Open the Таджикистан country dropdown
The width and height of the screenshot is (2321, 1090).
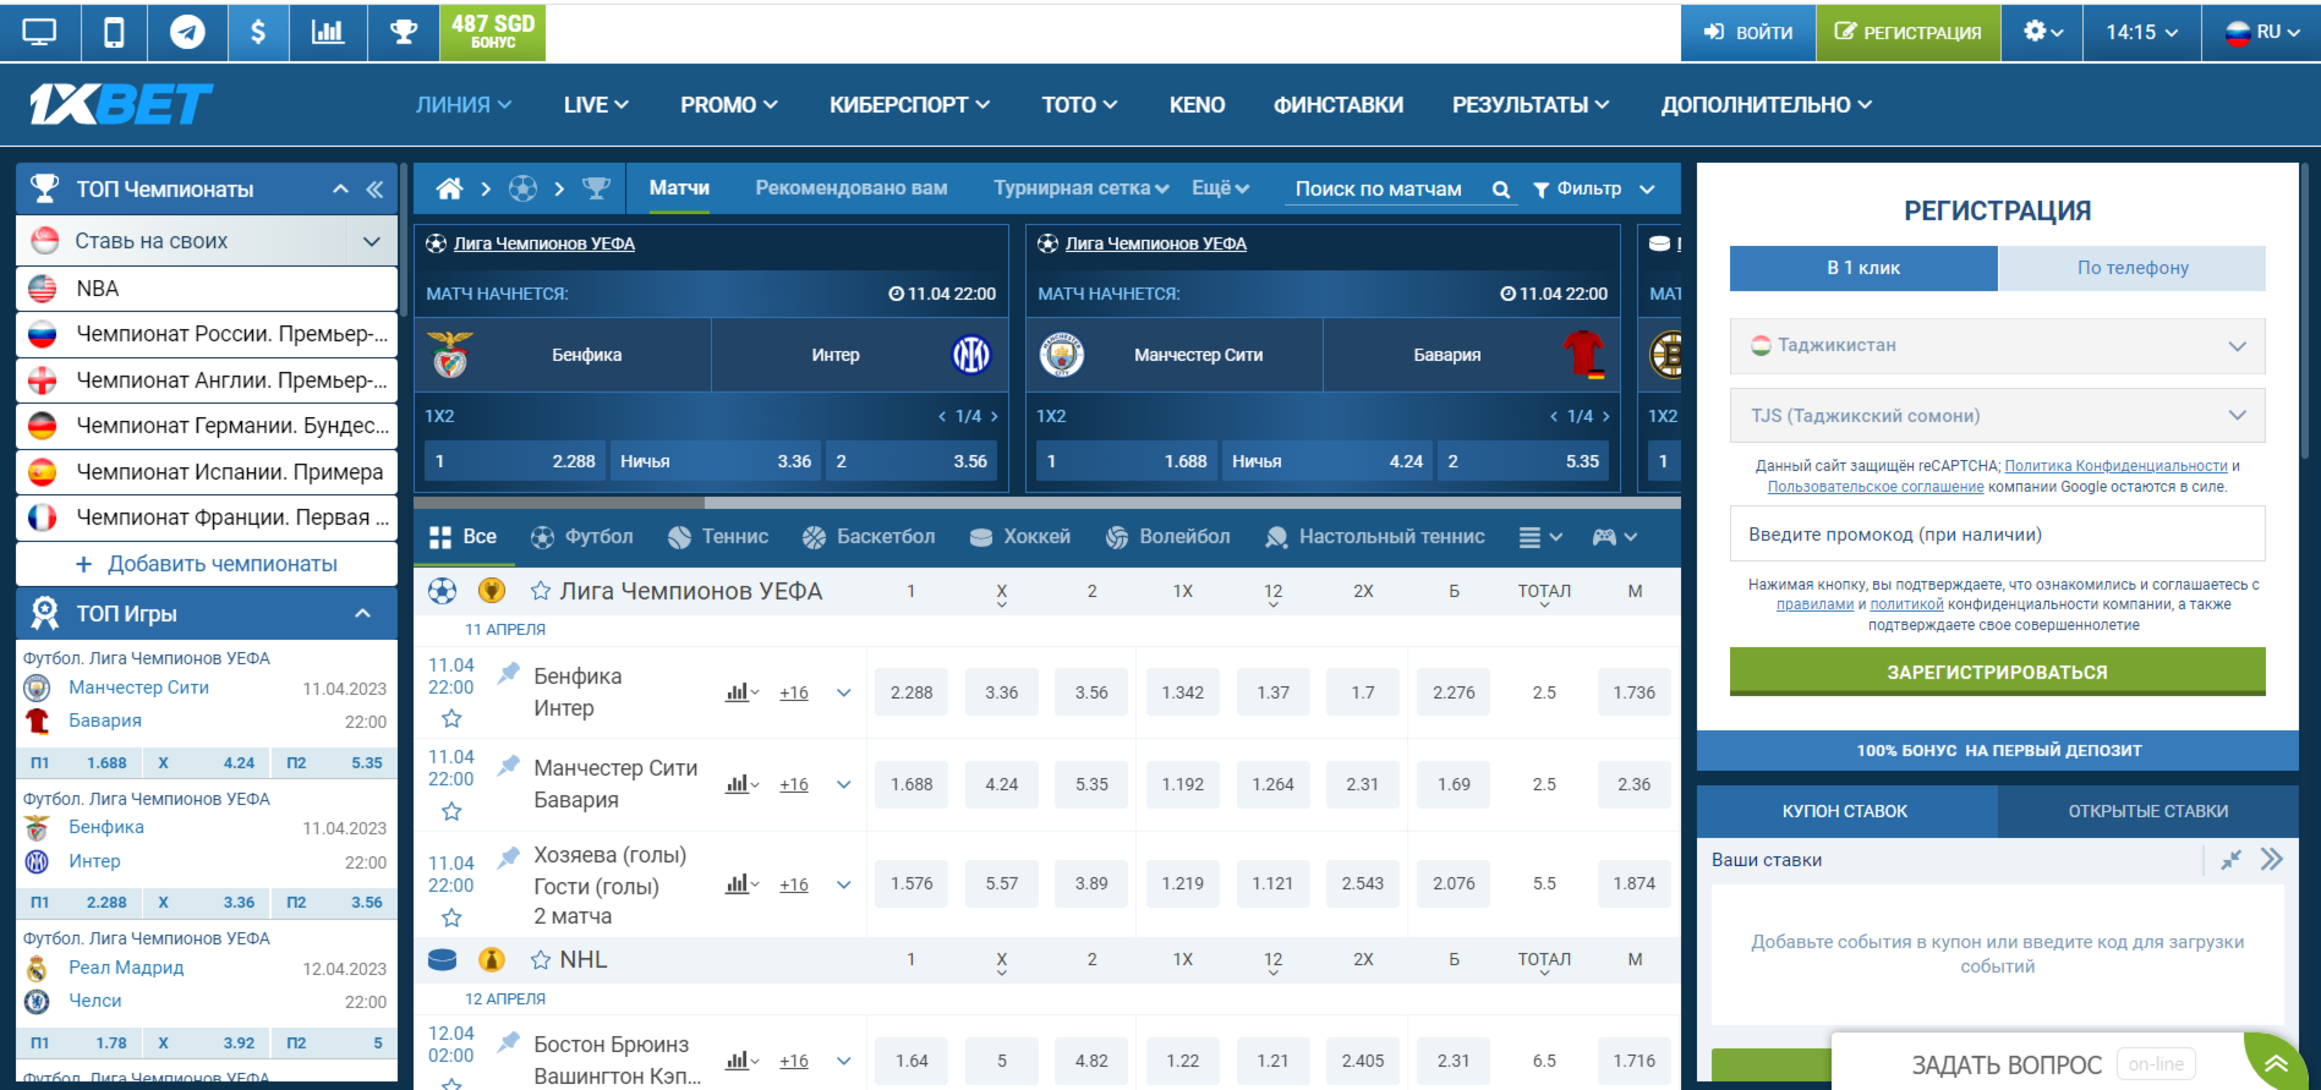tap(1997, 345)
